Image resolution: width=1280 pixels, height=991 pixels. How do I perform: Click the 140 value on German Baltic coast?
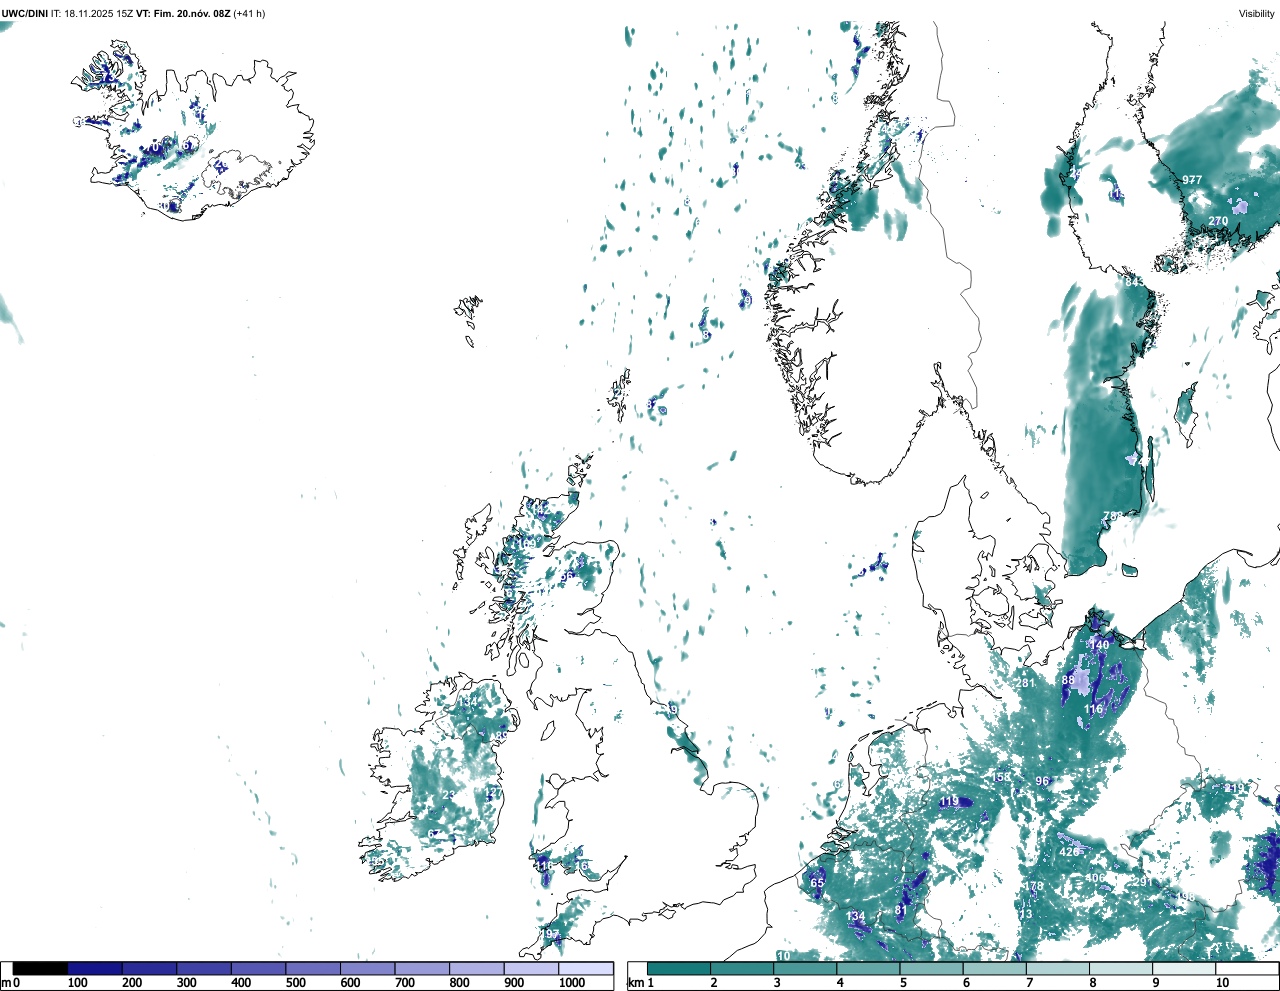pyautogui.click(x=1099, y=645)
